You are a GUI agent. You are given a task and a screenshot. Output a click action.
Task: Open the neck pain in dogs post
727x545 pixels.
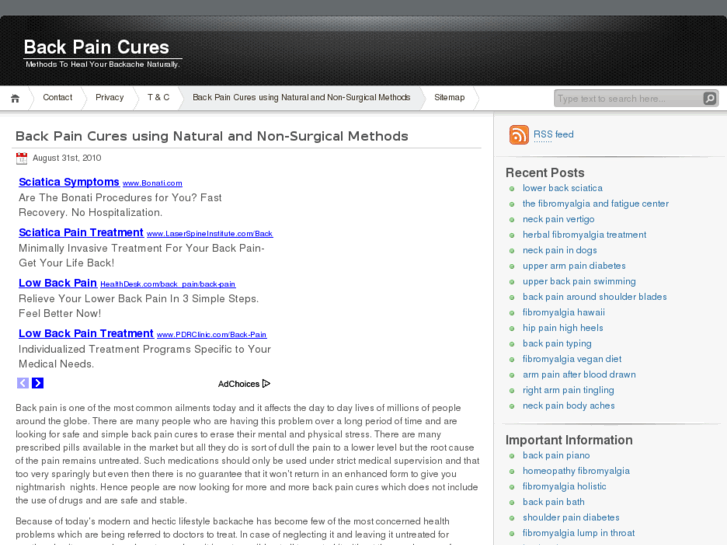(560, 250)
